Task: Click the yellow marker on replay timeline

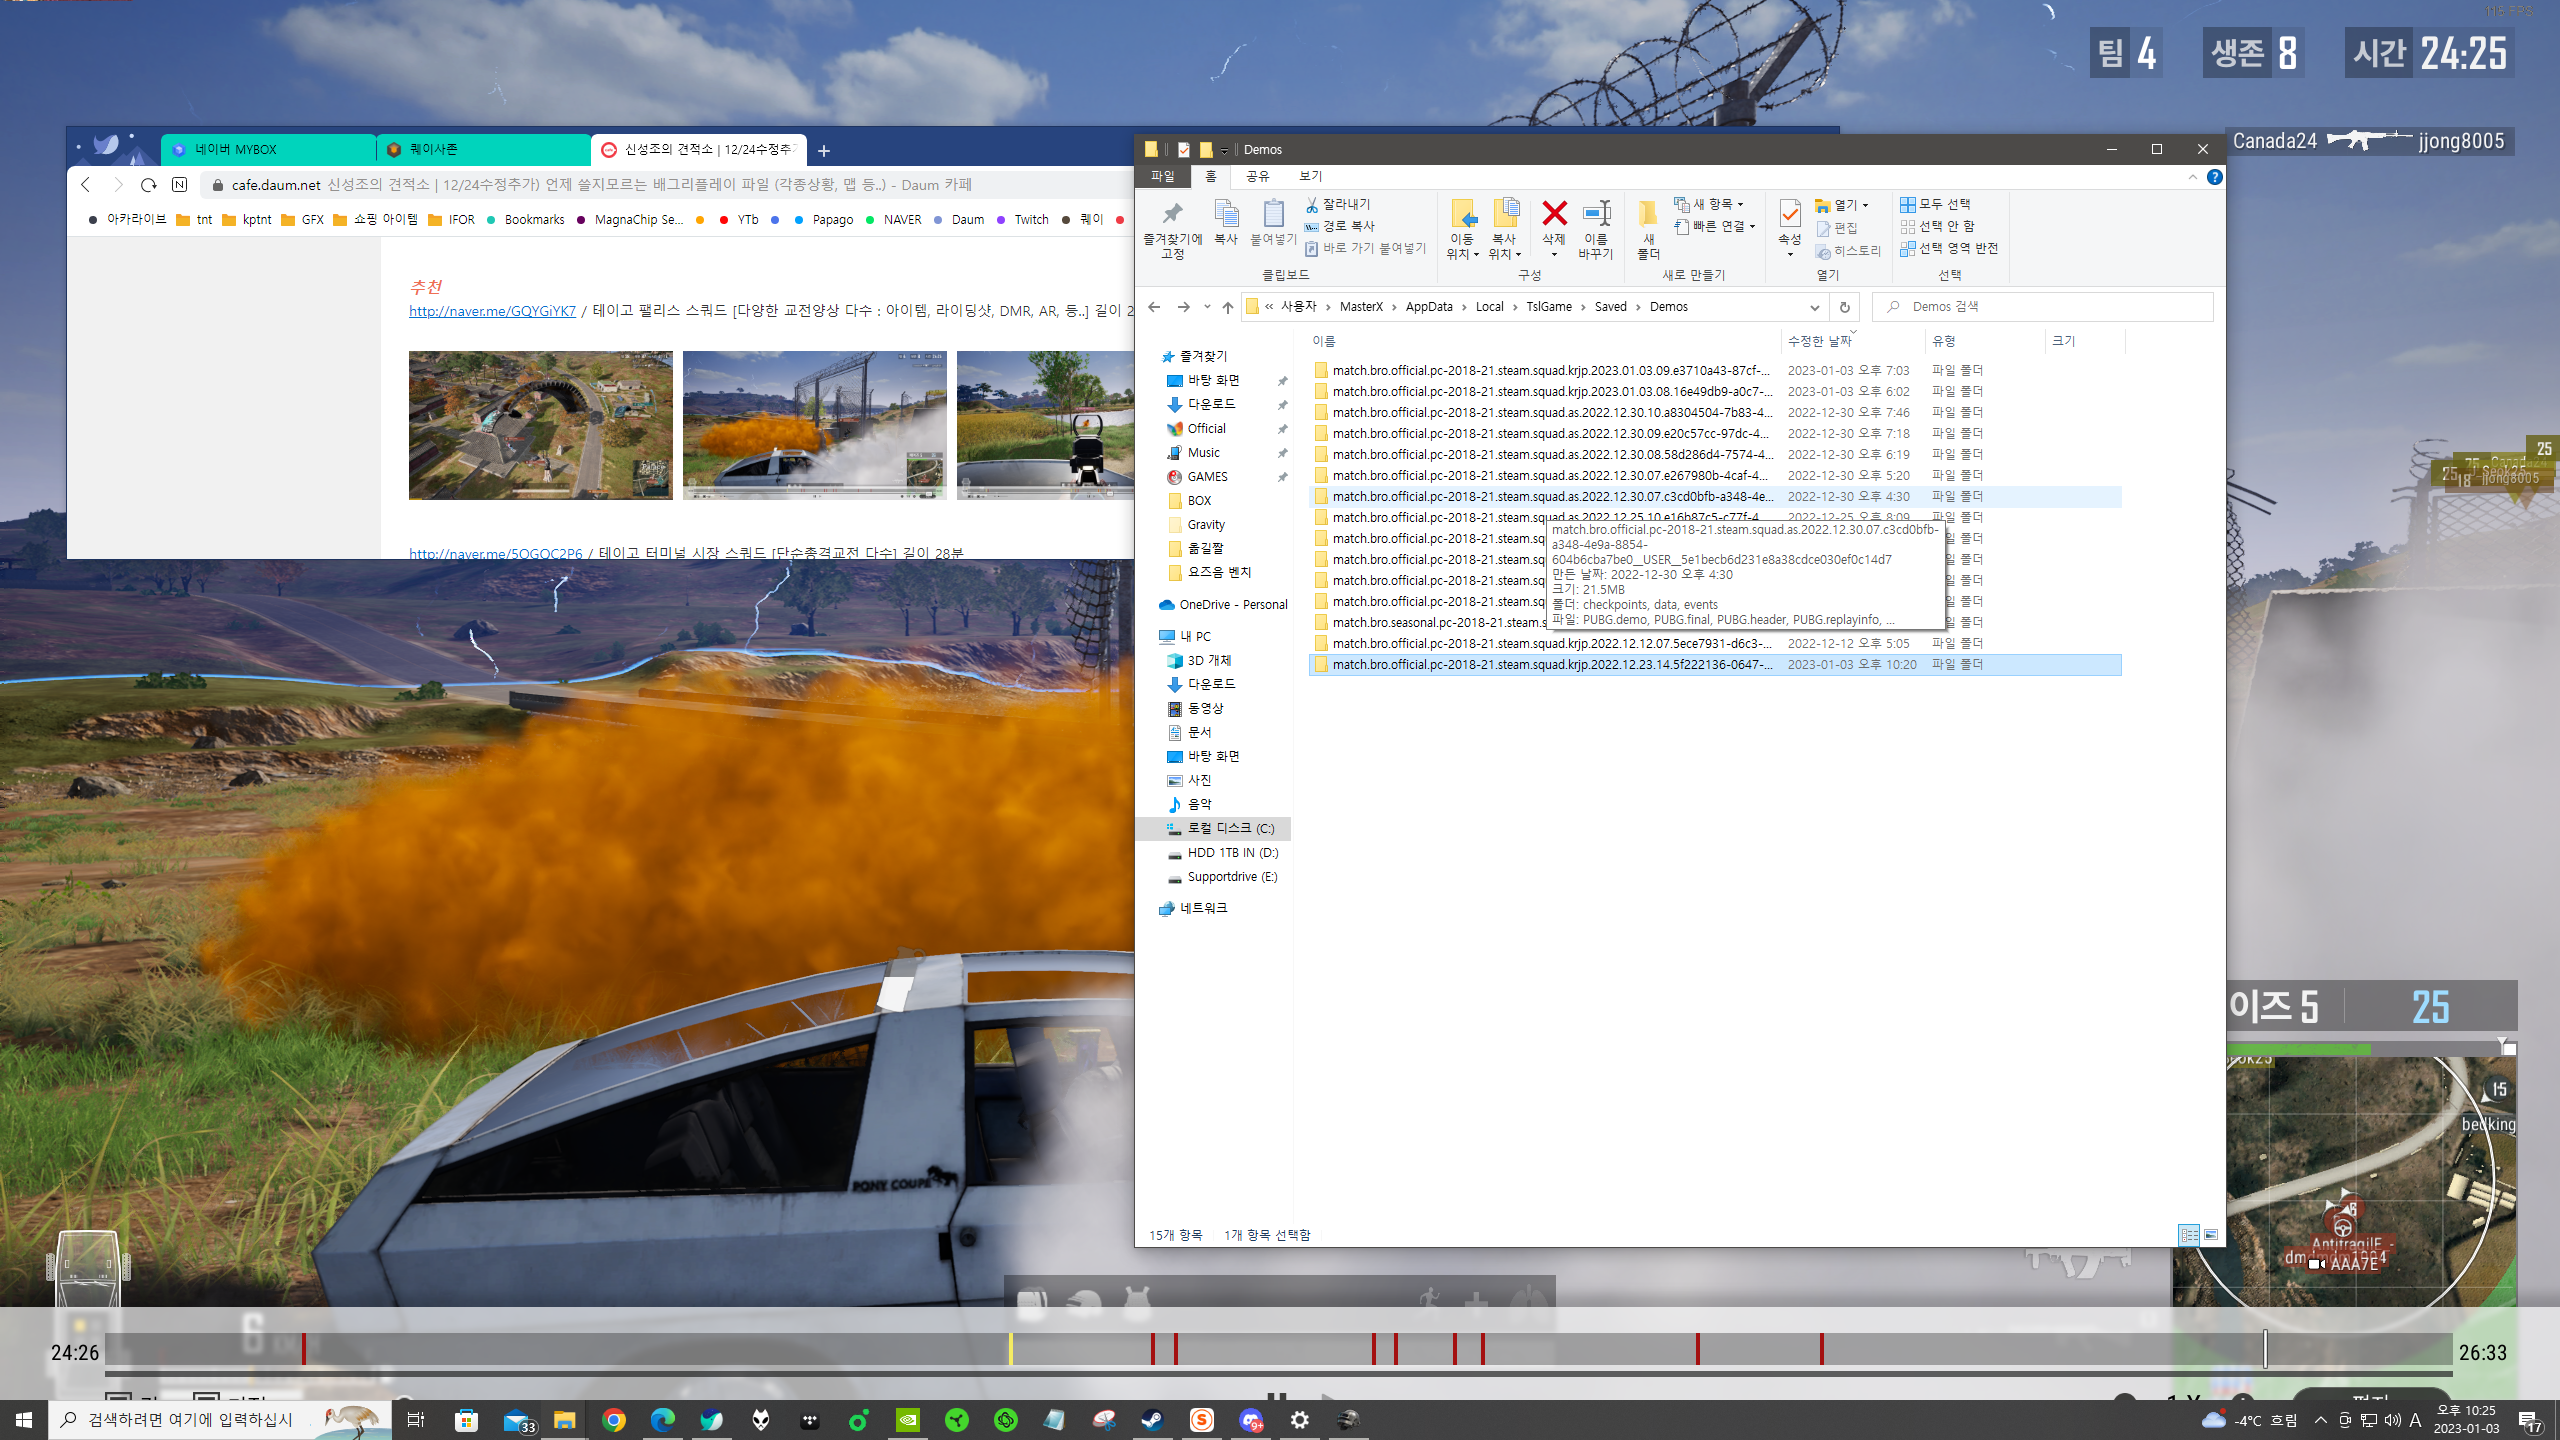Action: [1010, 1348]
